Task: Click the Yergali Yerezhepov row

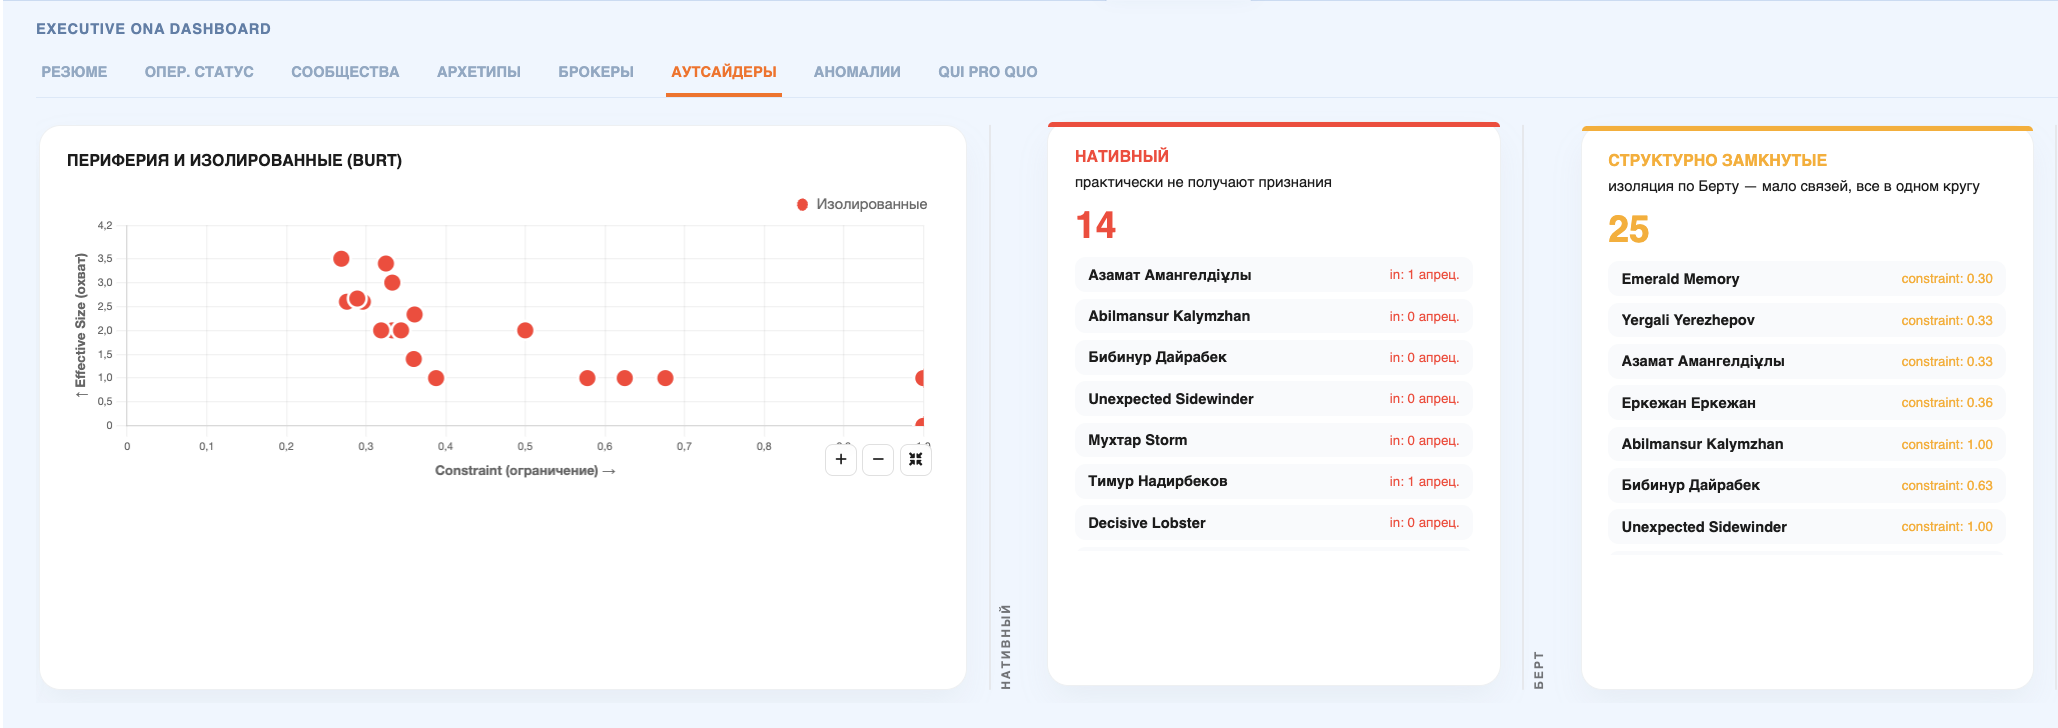Action: click(1806, 320)
